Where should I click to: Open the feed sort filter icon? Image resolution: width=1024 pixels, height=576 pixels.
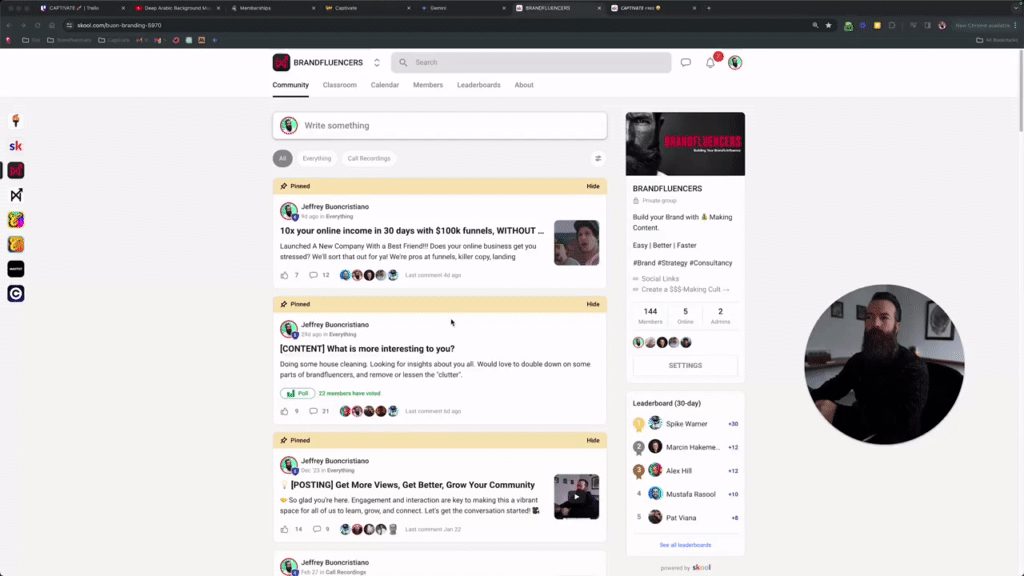point(598,158)
